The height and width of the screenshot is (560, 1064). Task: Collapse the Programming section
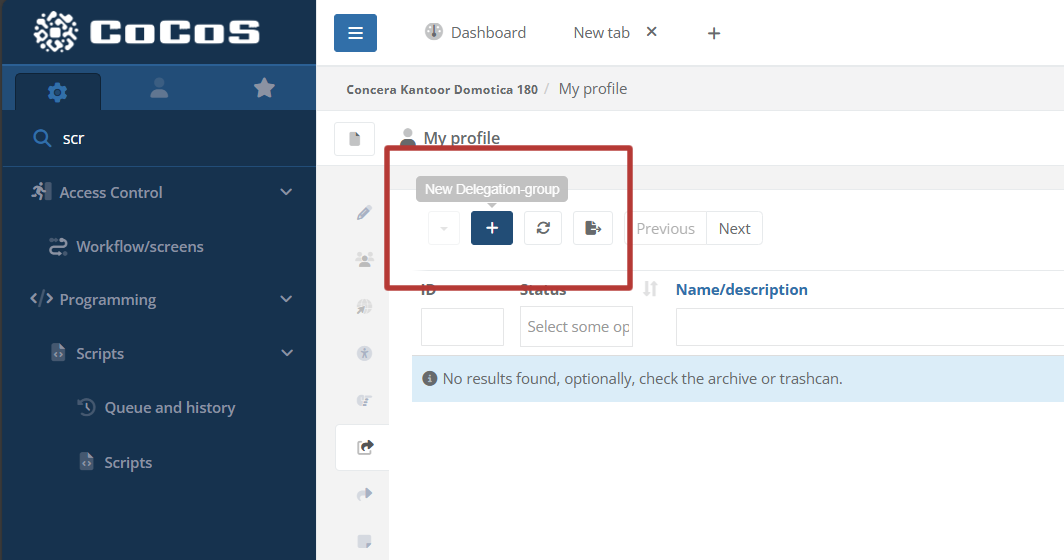point(286,299)
